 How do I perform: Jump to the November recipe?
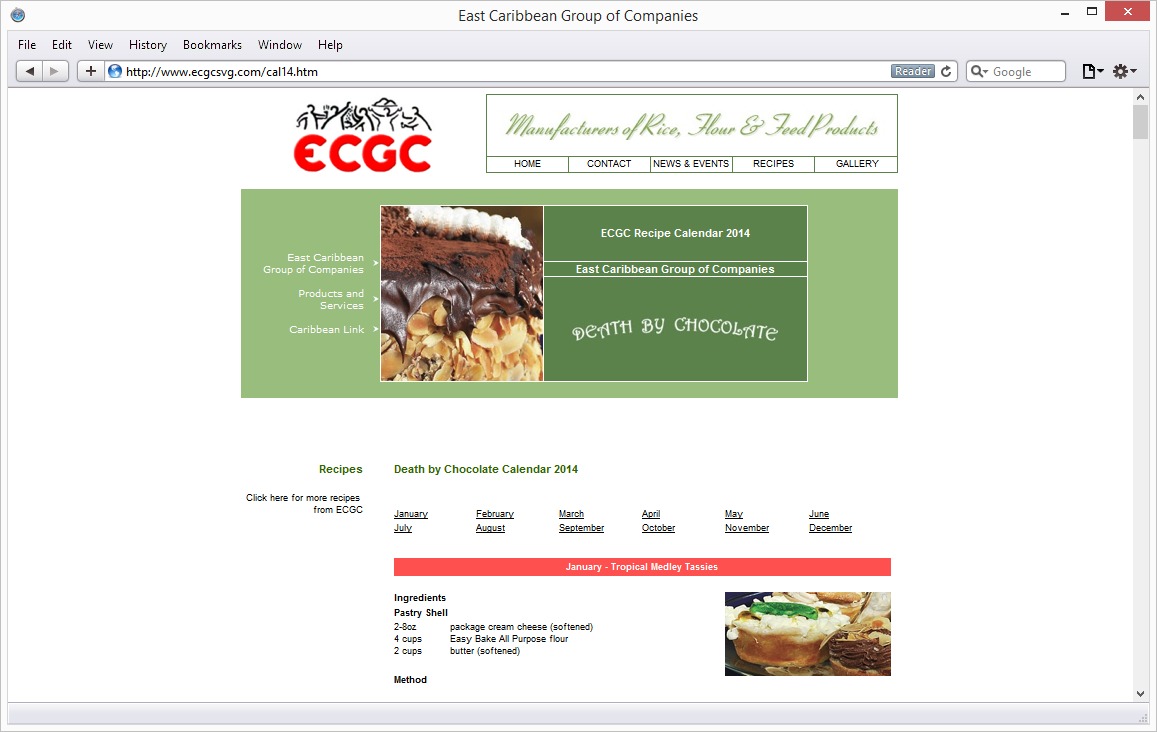[747, 528]
